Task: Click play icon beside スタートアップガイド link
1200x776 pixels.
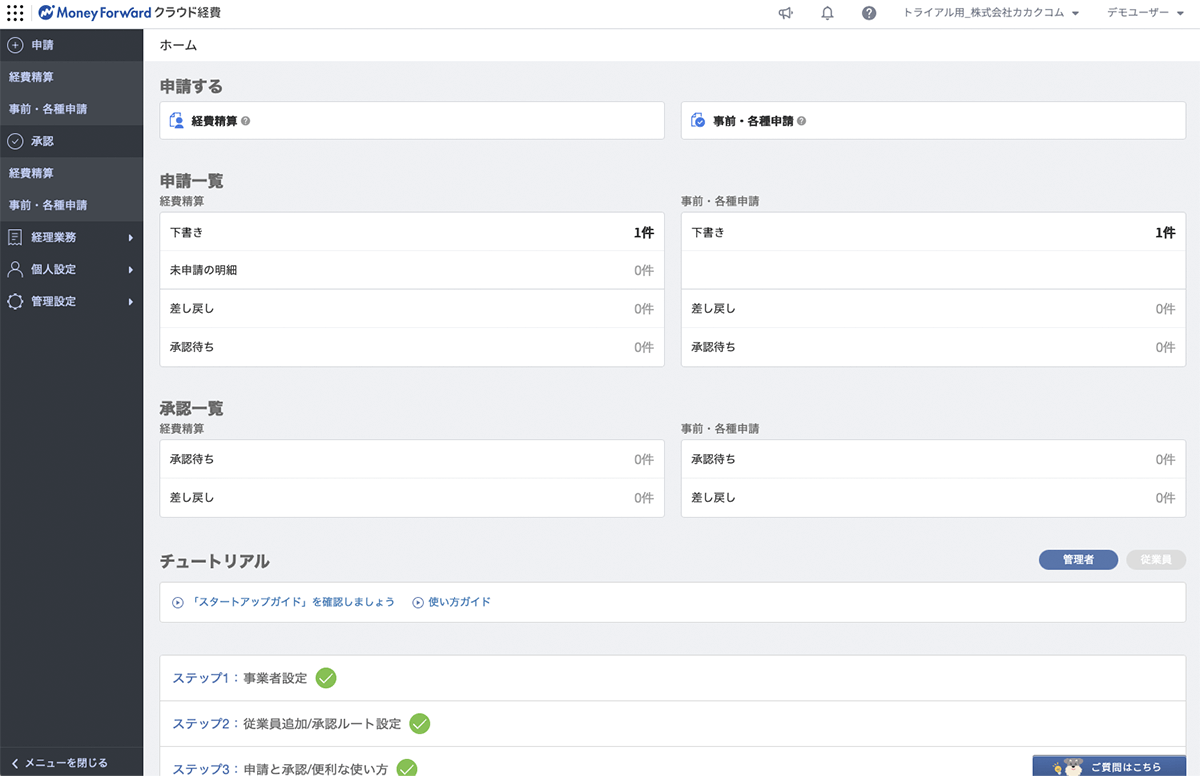Action: click(x=178, y=603)
